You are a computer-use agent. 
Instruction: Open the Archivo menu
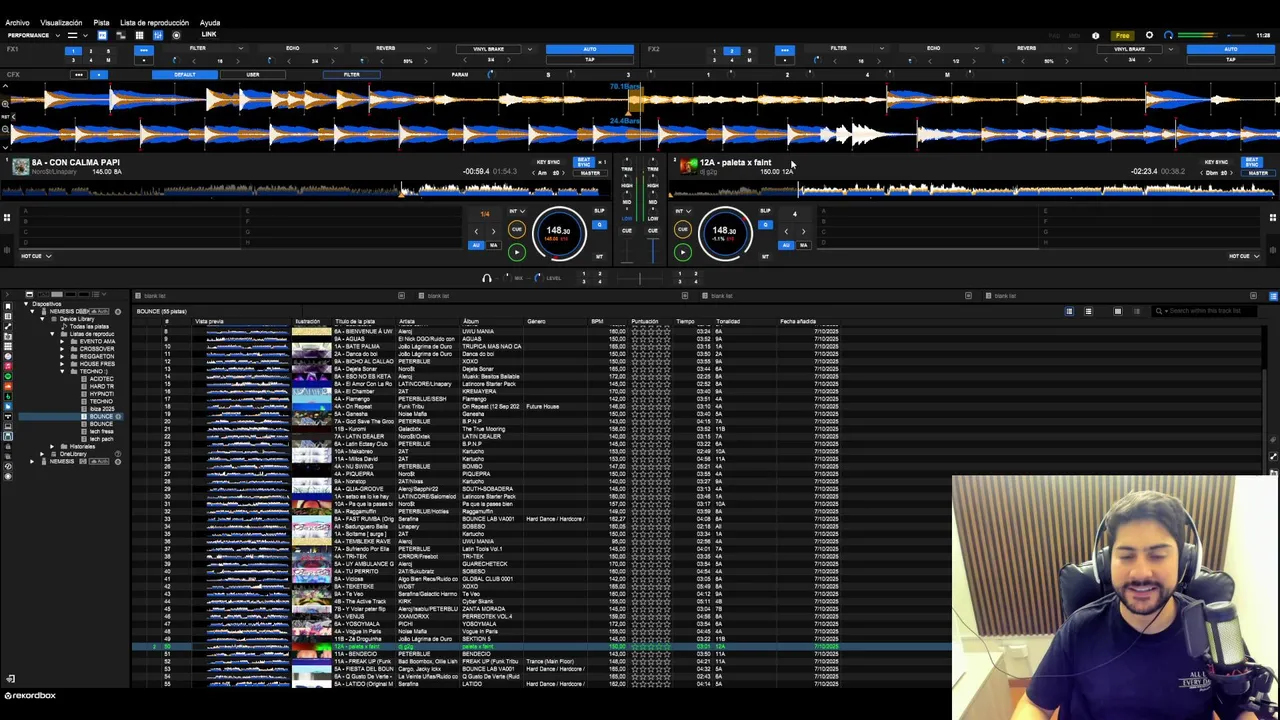pyautogui.click(x=18, y=22)
